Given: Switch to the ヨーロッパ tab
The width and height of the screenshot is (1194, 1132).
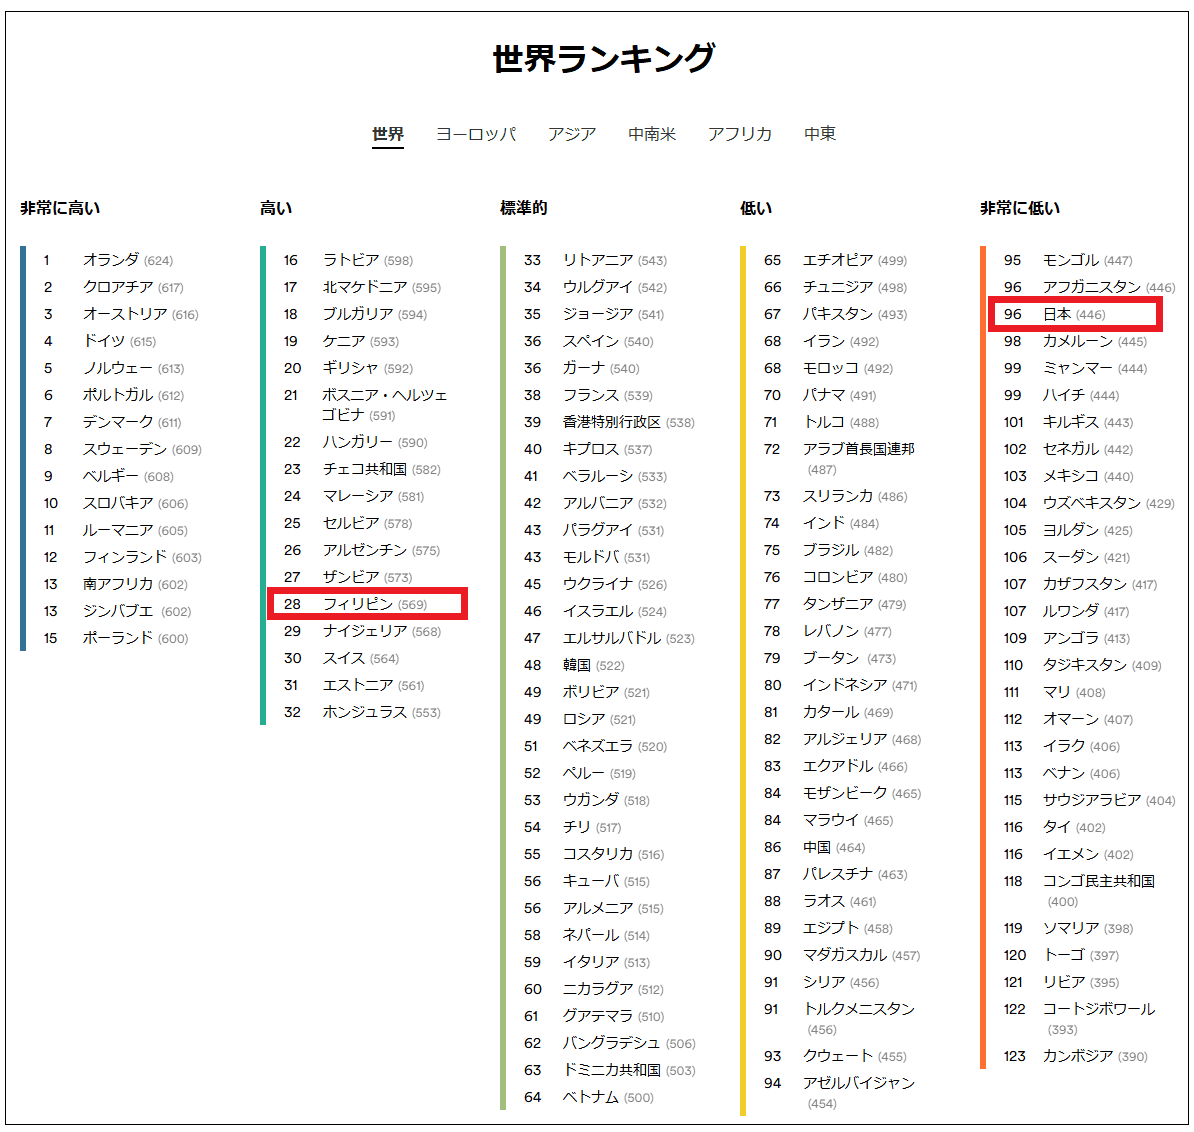Looking at the screenshot, I should pos(476,135).
